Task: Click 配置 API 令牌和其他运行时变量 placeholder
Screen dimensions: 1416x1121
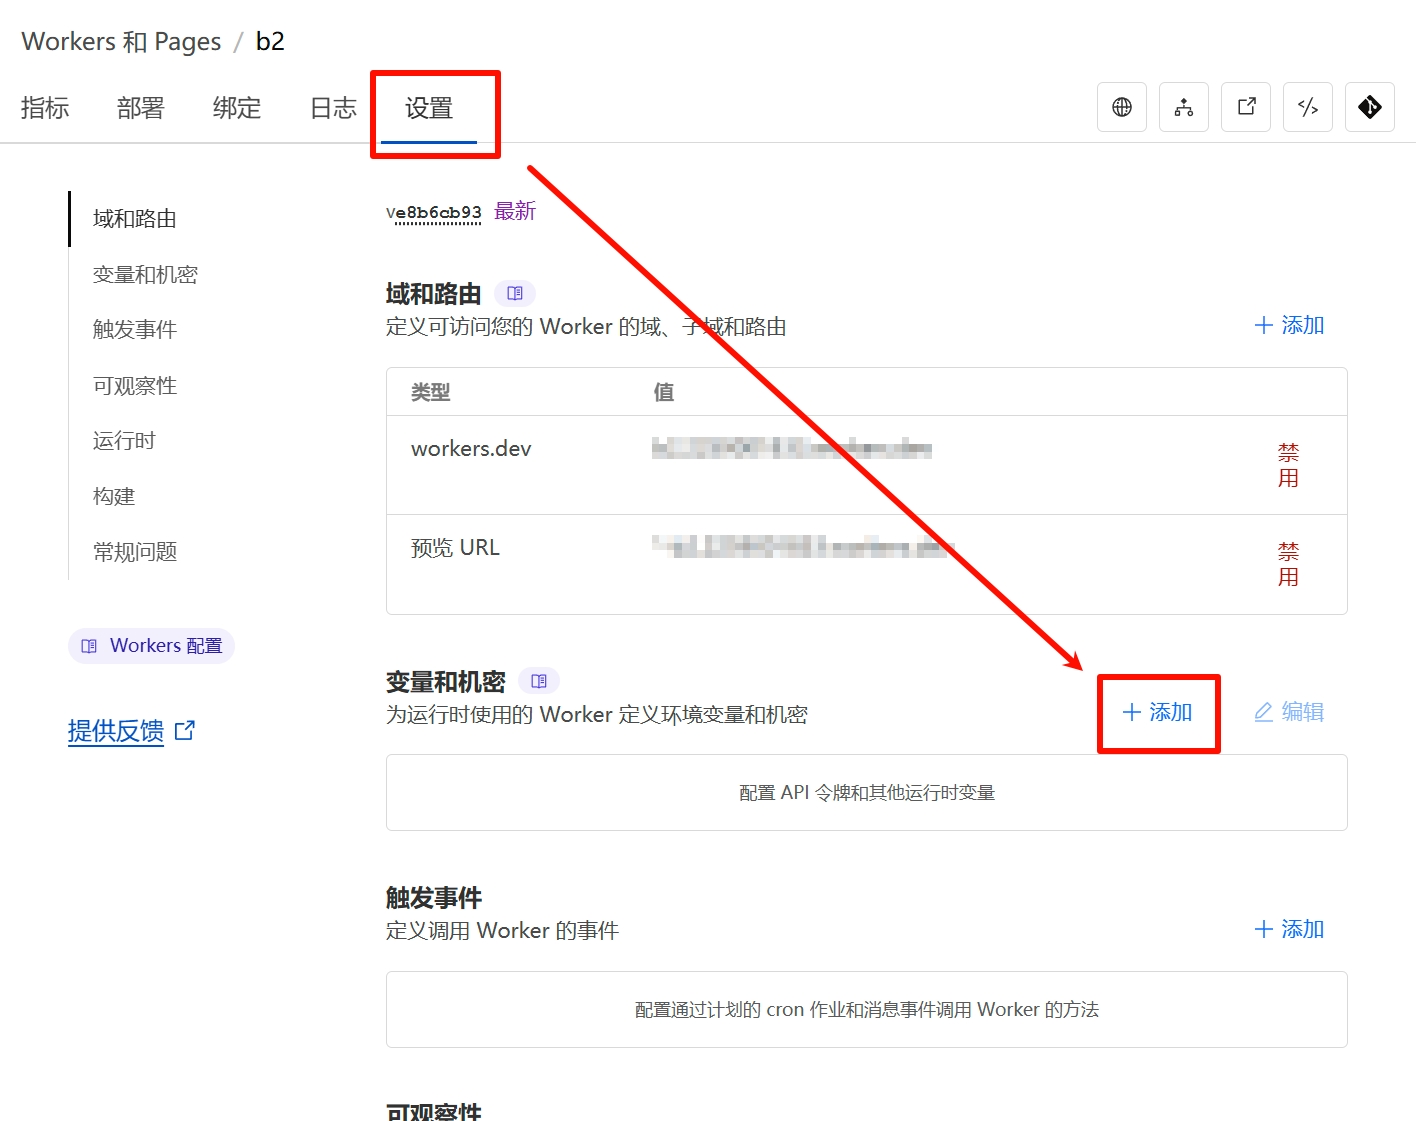Action: click(867, 793)
